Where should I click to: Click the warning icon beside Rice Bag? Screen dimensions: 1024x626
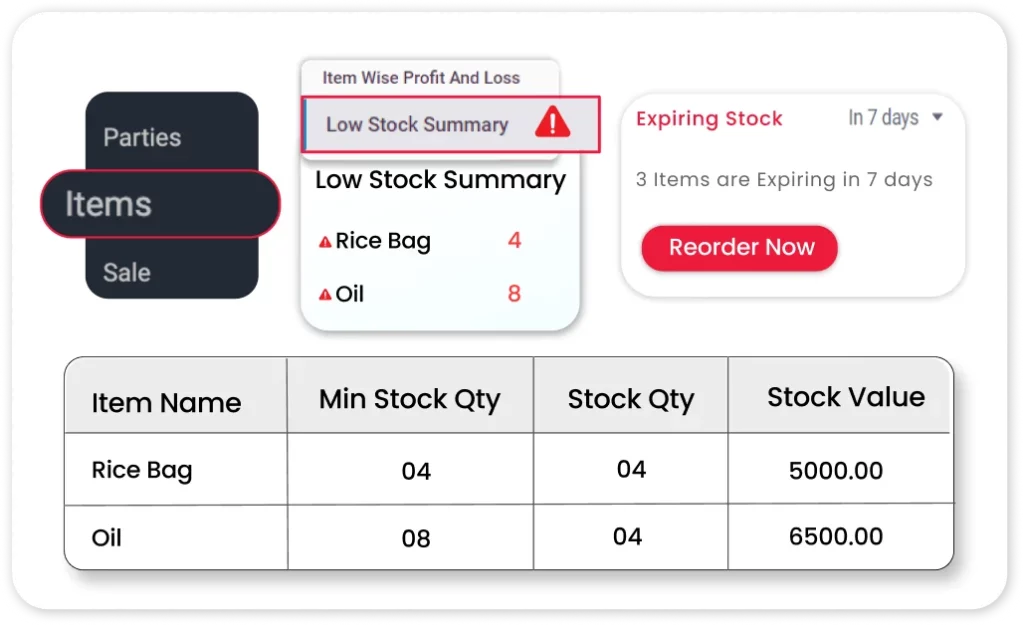[x=325, y=242]
